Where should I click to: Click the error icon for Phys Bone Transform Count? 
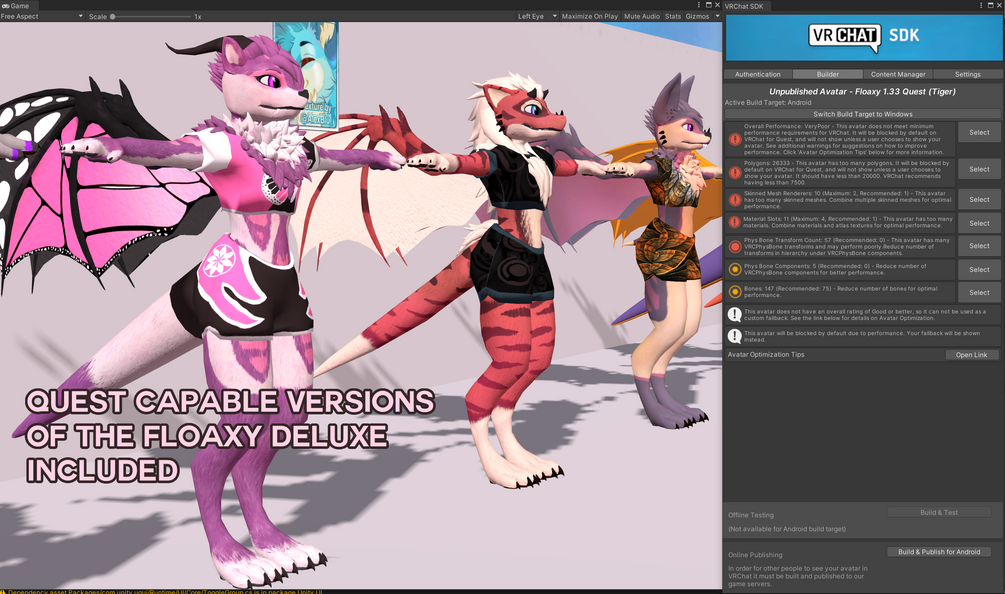[735, 246]
